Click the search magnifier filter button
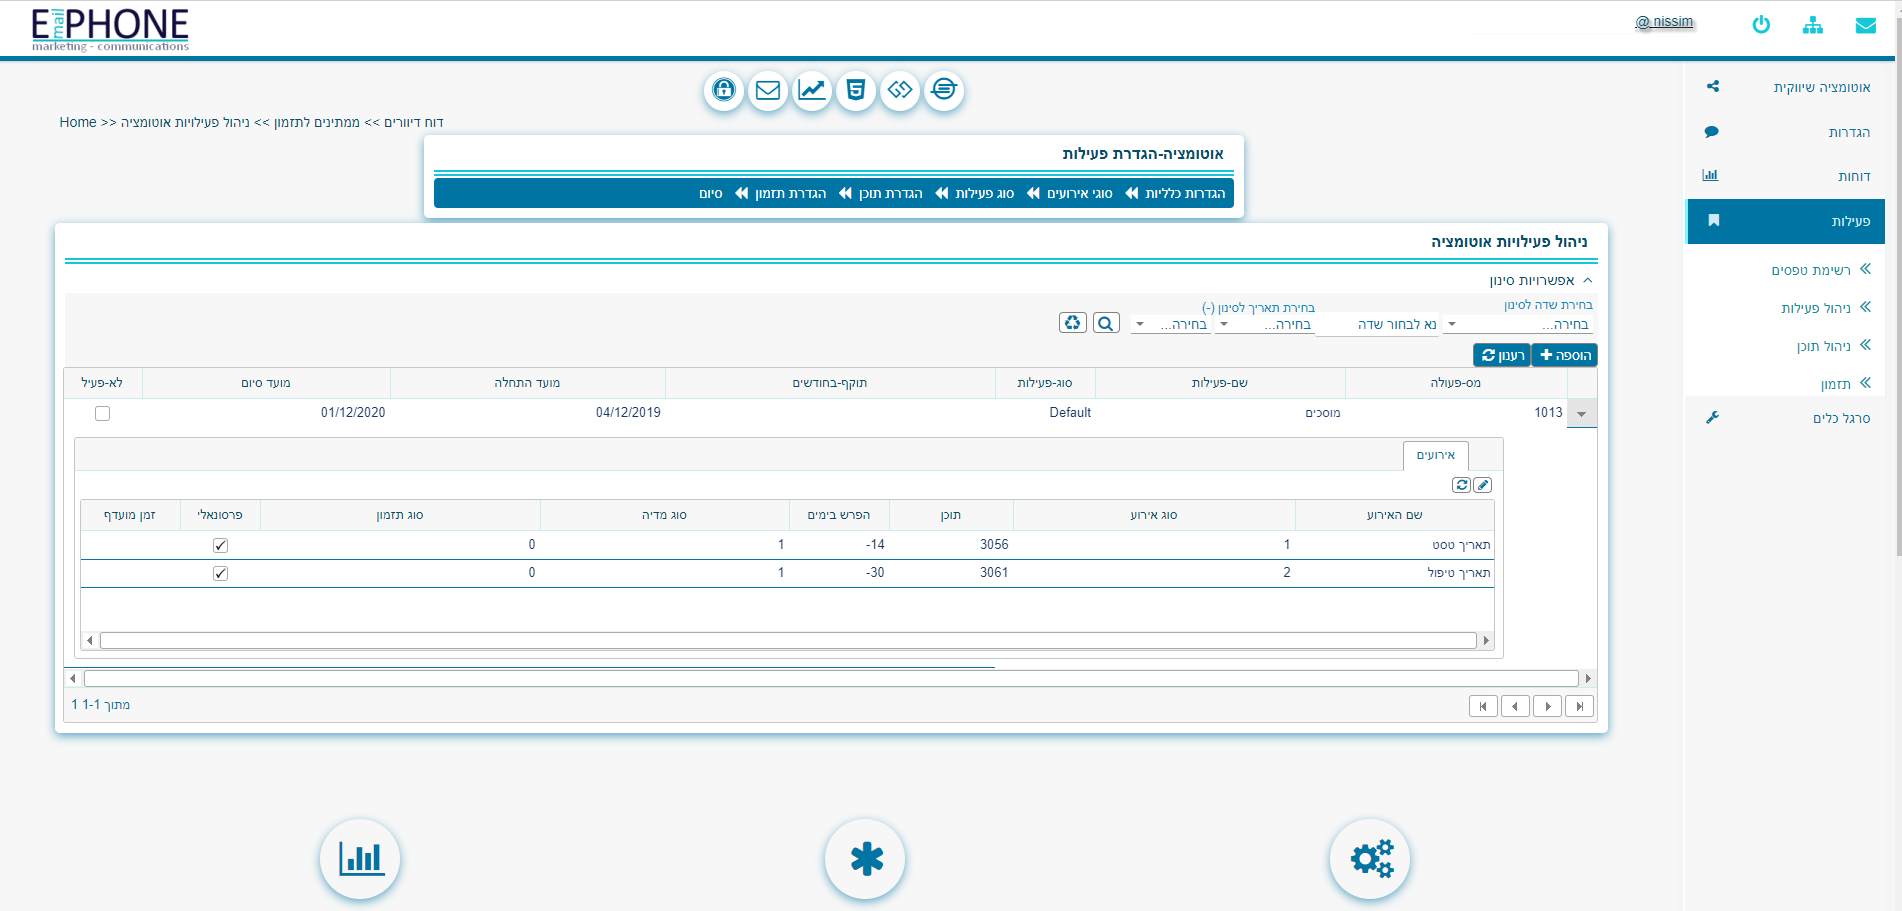1902x911 pixels. pos(1106,323)
